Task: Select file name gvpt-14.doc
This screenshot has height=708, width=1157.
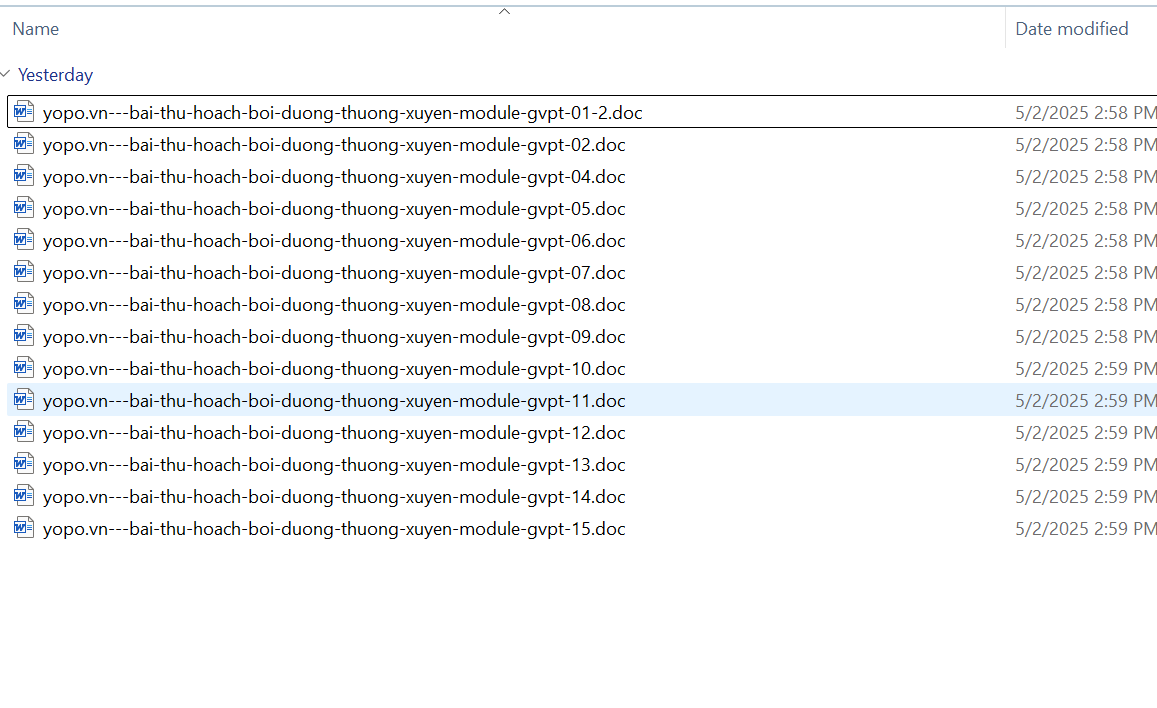Action: pos(334,497)
